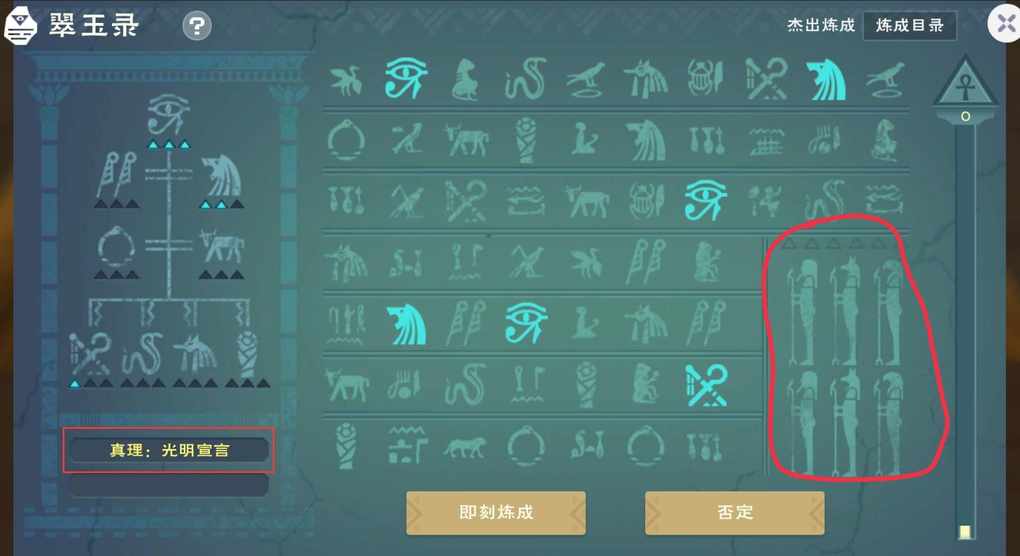Viewport: 1020px width, 556px height.
Task: Click the circle marker atop the slider track
Action: pyautogui.click(x=965, y=116)
